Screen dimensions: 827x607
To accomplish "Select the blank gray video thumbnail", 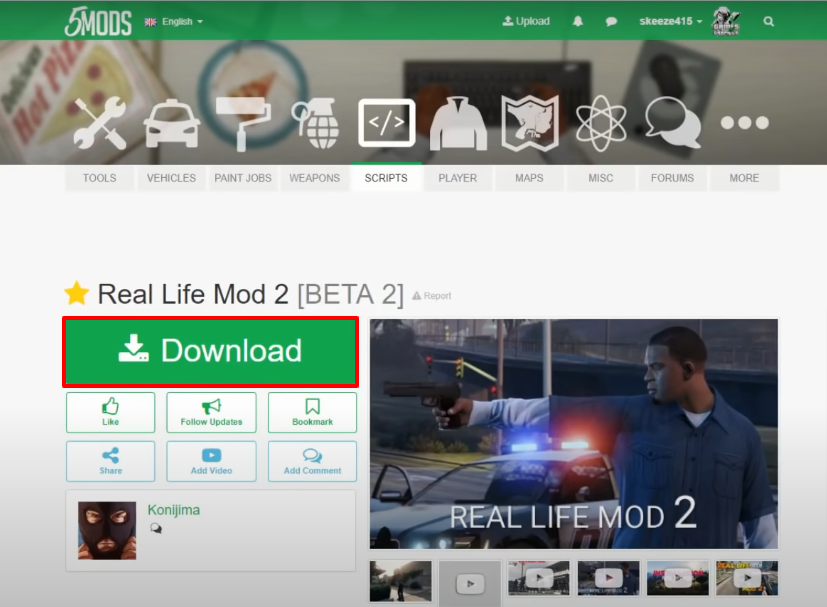I will click(x=470, y=583).
